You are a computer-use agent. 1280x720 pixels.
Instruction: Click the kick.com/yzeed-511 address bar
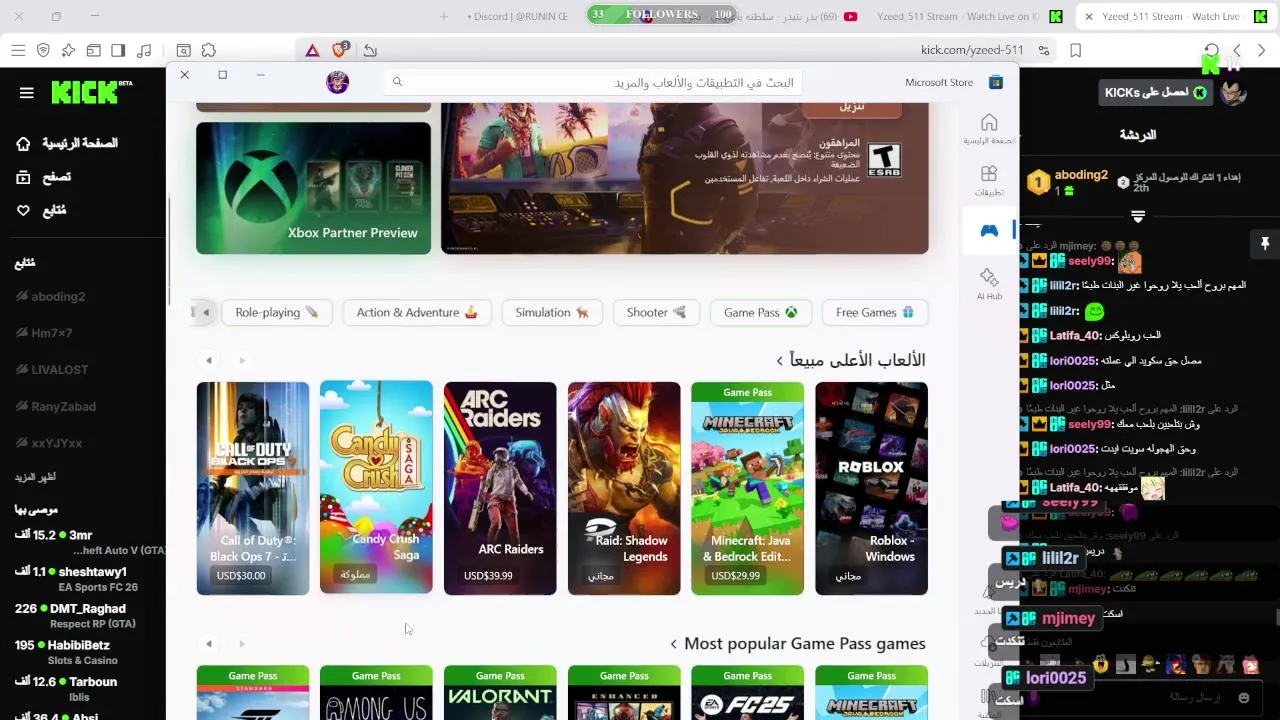pos(972,50)
